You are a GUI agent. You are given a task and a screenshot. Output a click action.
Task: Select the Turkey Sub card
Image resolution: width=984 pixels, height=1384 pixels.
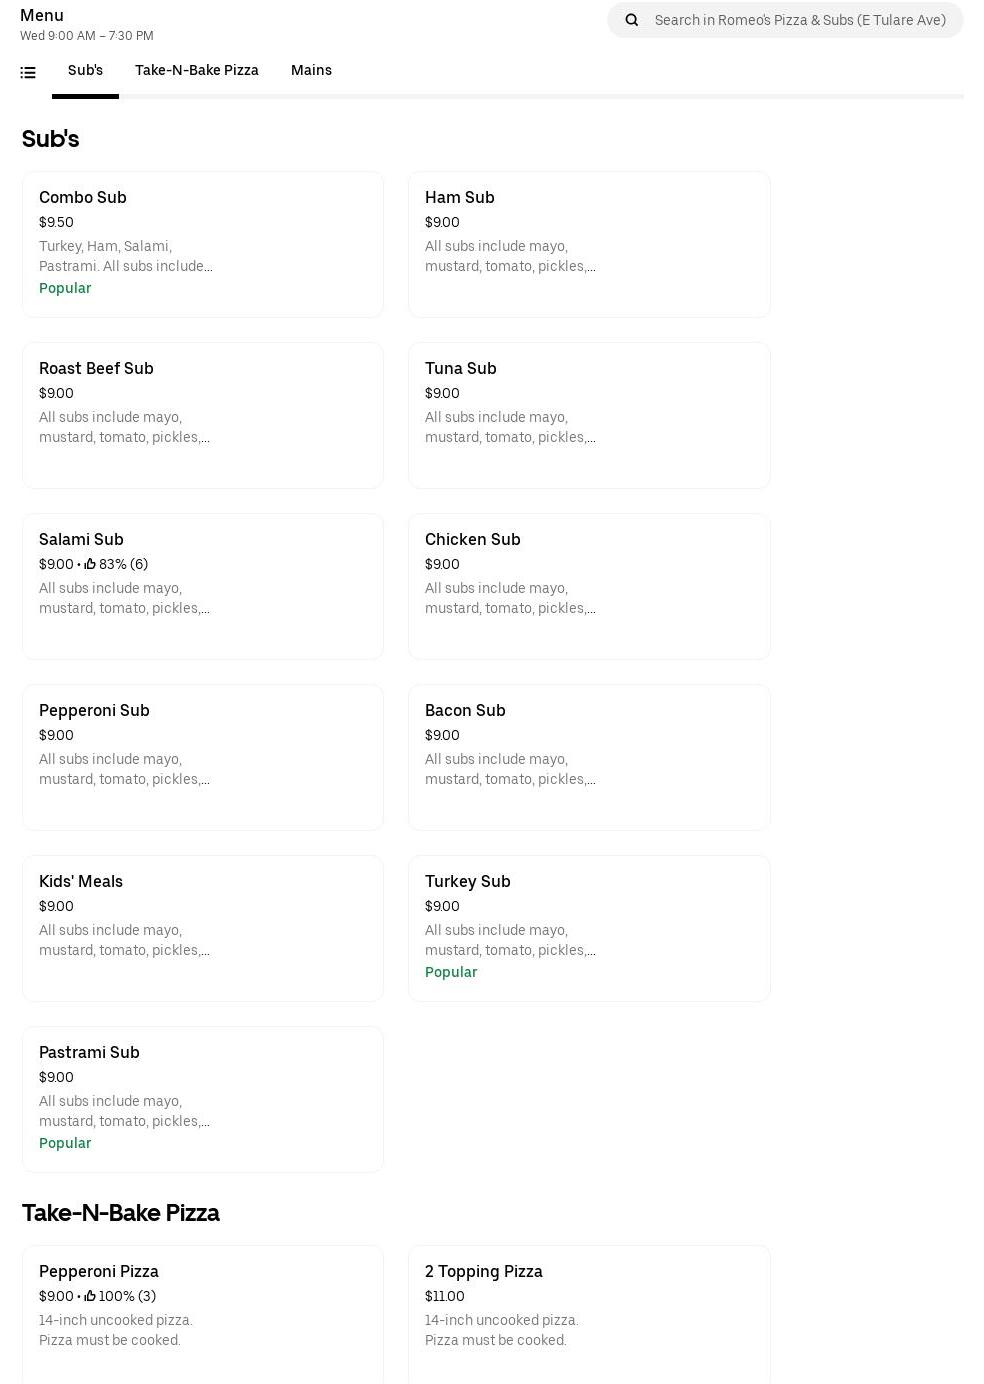point(589,928)
